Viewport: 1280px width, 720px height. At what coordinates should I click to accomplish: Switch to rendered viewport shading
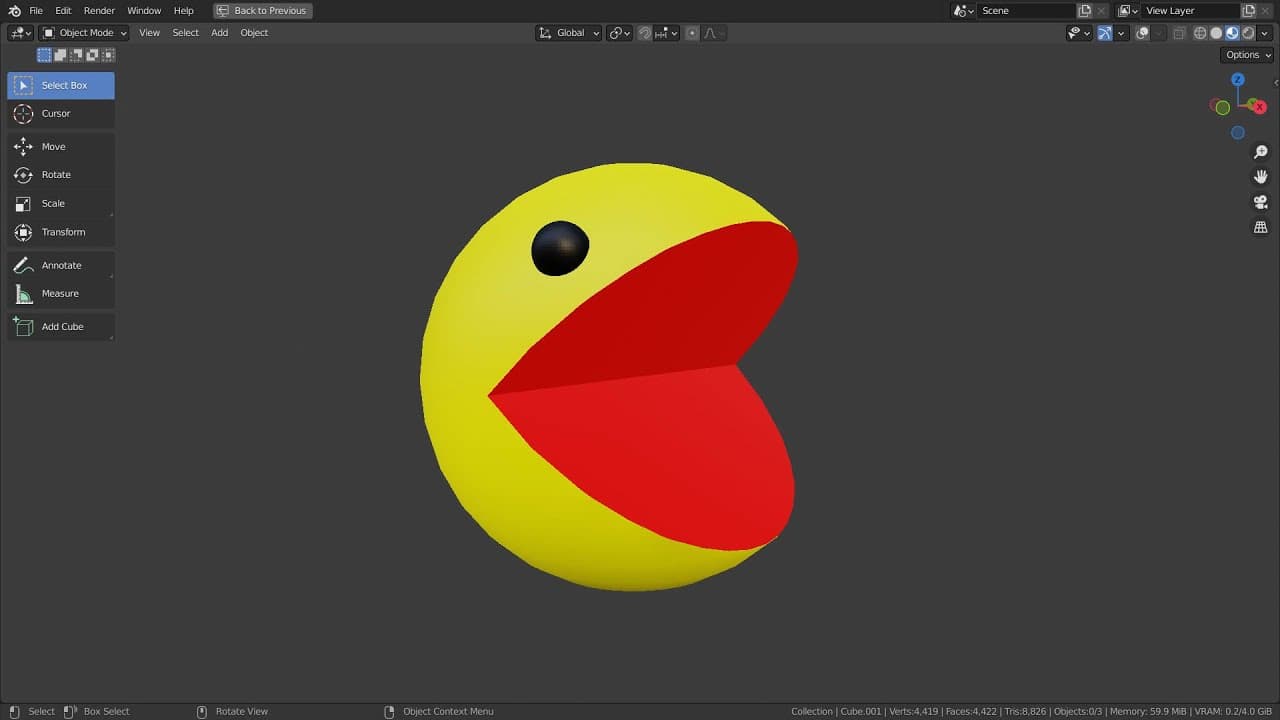[1248, 33]
